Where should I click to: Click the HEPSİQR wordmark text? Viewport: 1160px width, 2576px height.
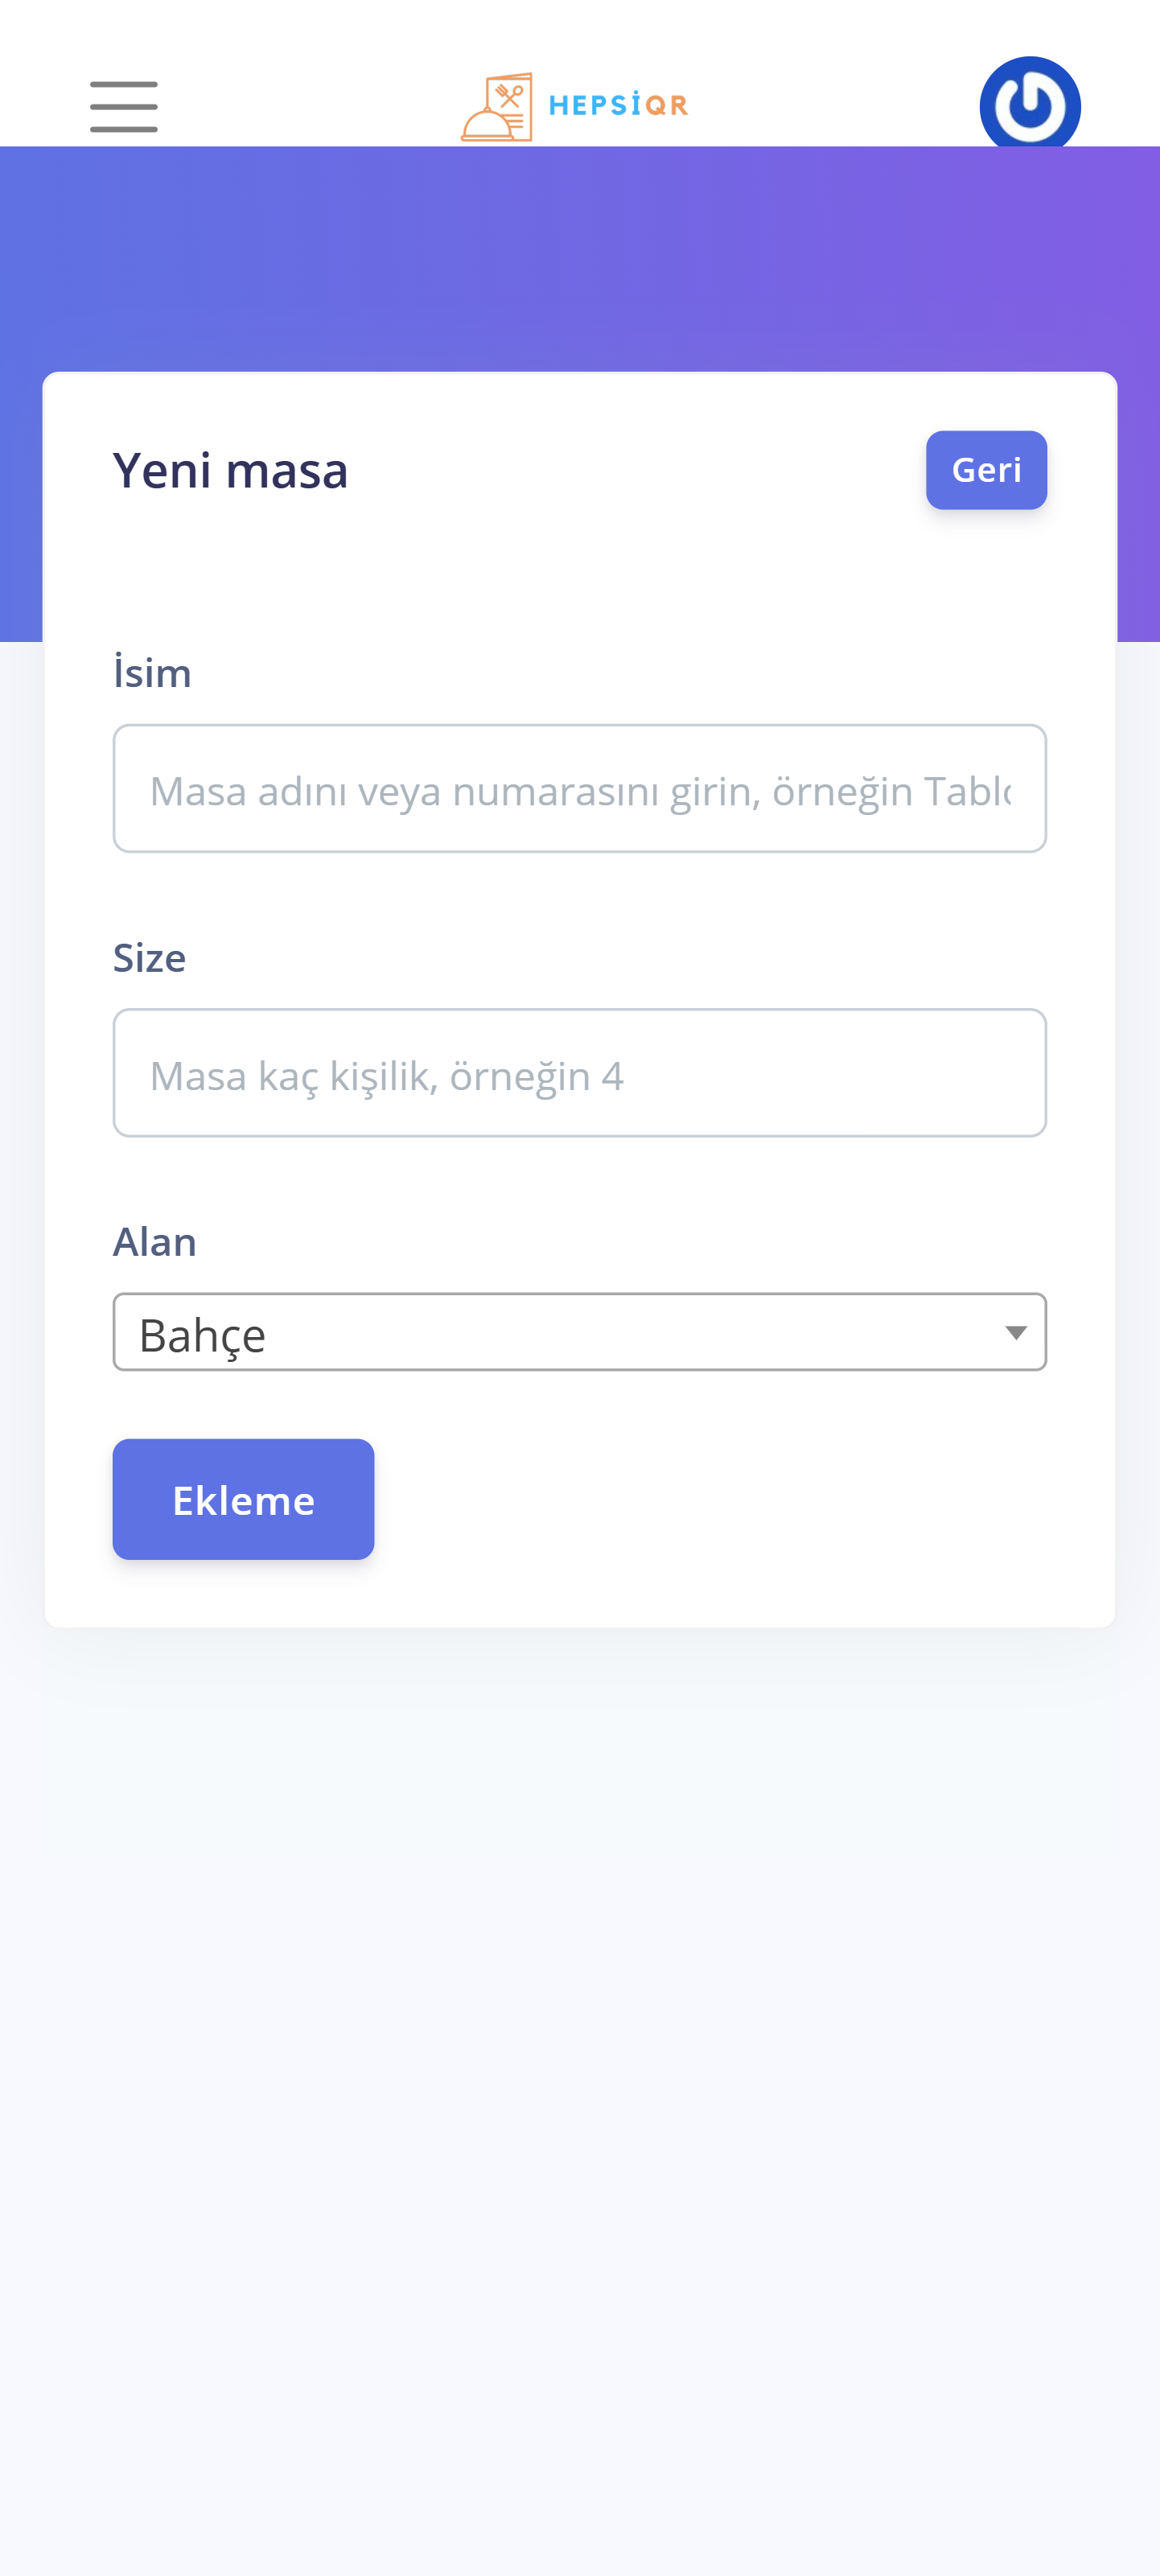pos(618,105)
